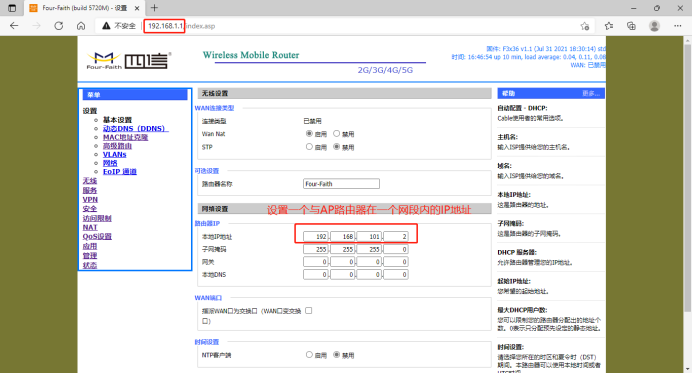Open the browser home page icon
Image resolution: width=692 pixels, height=374 pixels.
81,26
